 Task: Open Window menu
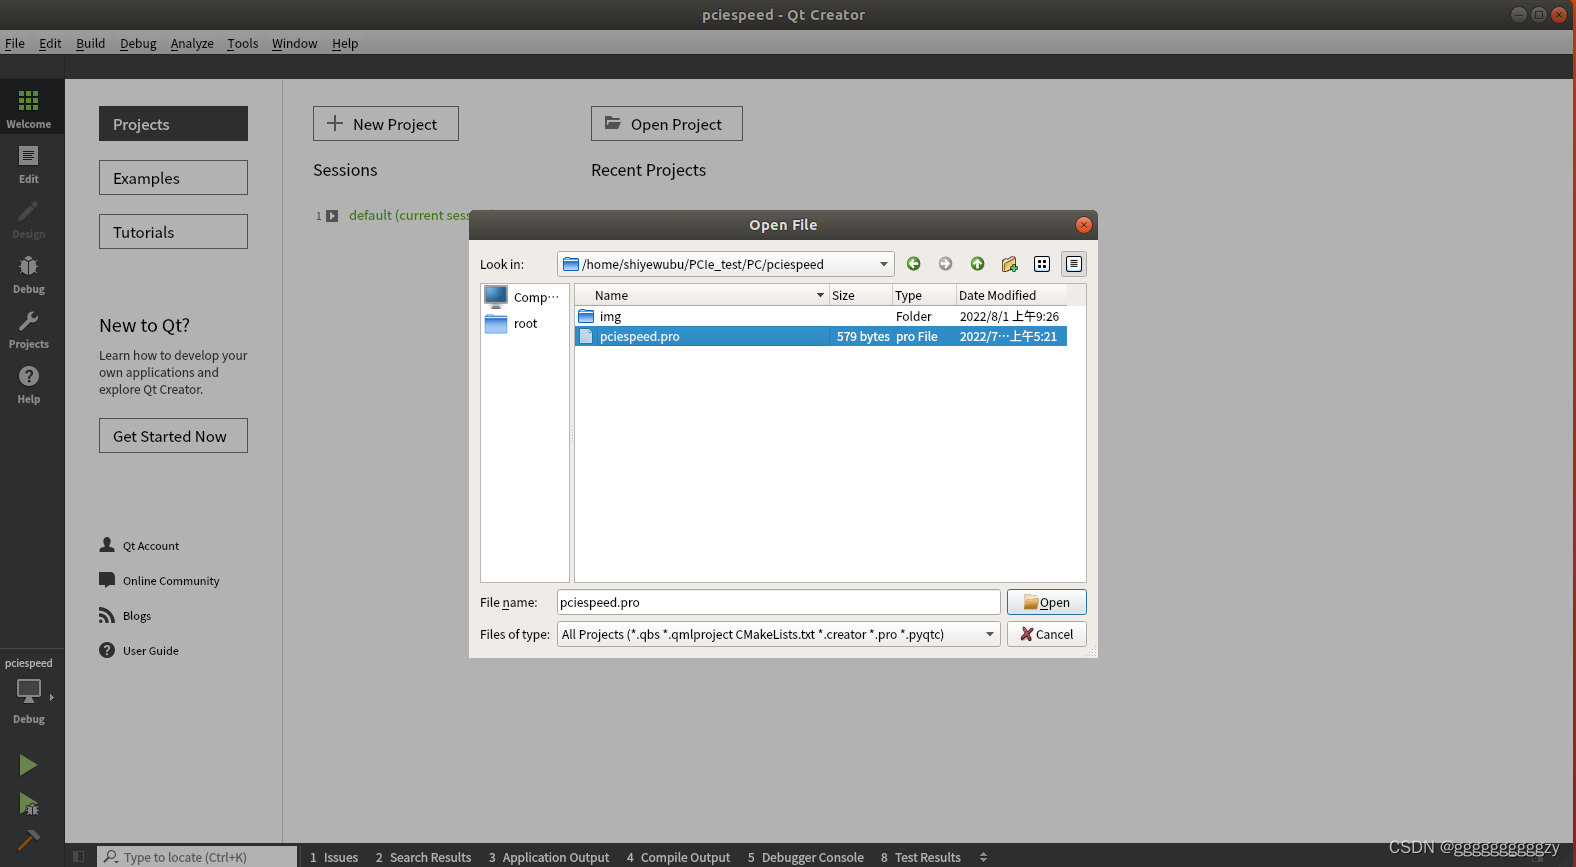pos(294,43)
